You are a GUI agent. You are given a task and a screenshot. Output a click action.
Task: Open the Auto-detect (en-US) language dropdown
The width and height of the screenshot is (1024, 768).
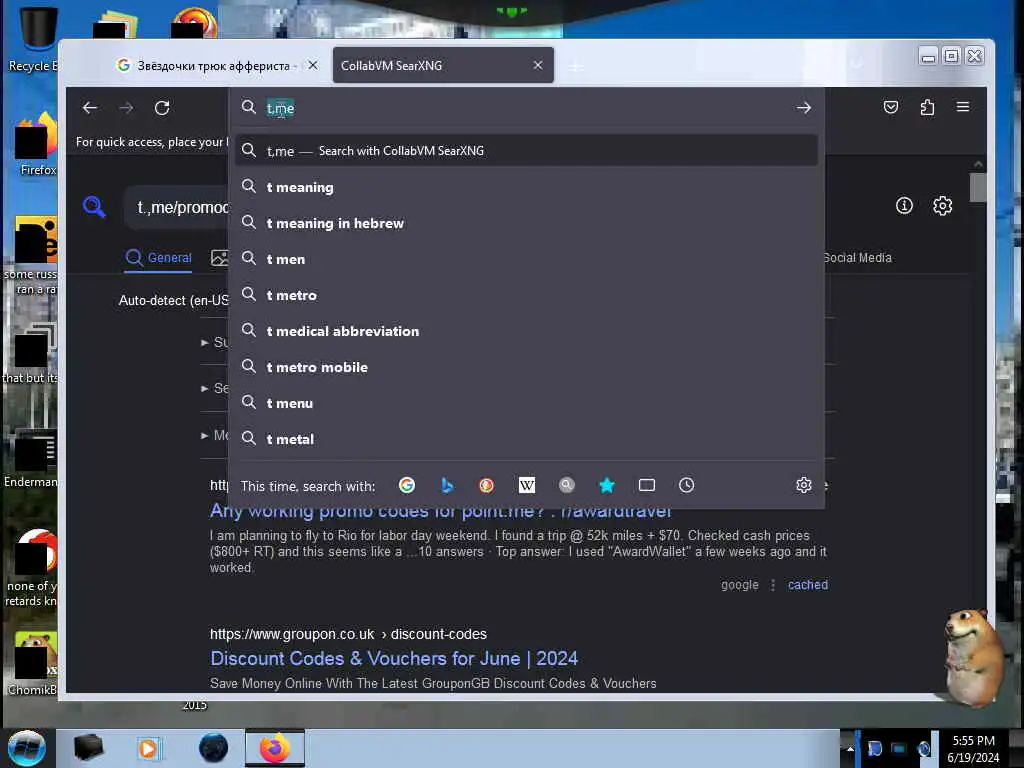[173, 300]
